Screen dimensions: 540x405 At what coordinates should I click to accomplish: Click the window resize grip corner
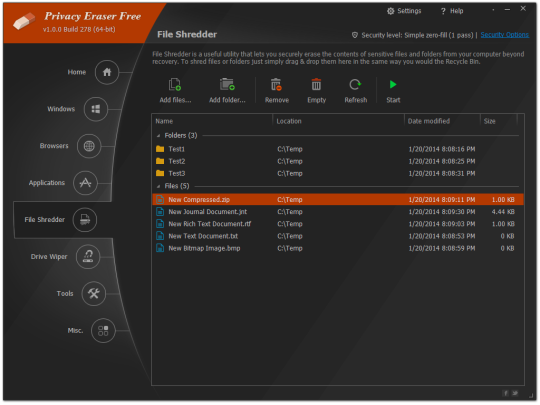(x=531, y=395)
